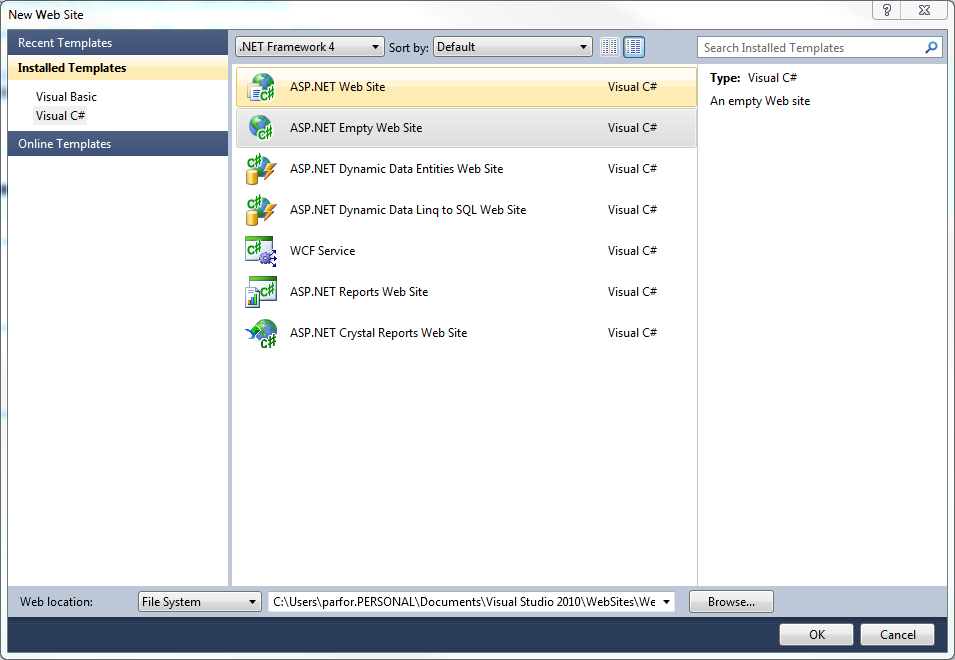
Task: Click Visual C# in the WCF Service row
Action: click(x=632, y=251)
